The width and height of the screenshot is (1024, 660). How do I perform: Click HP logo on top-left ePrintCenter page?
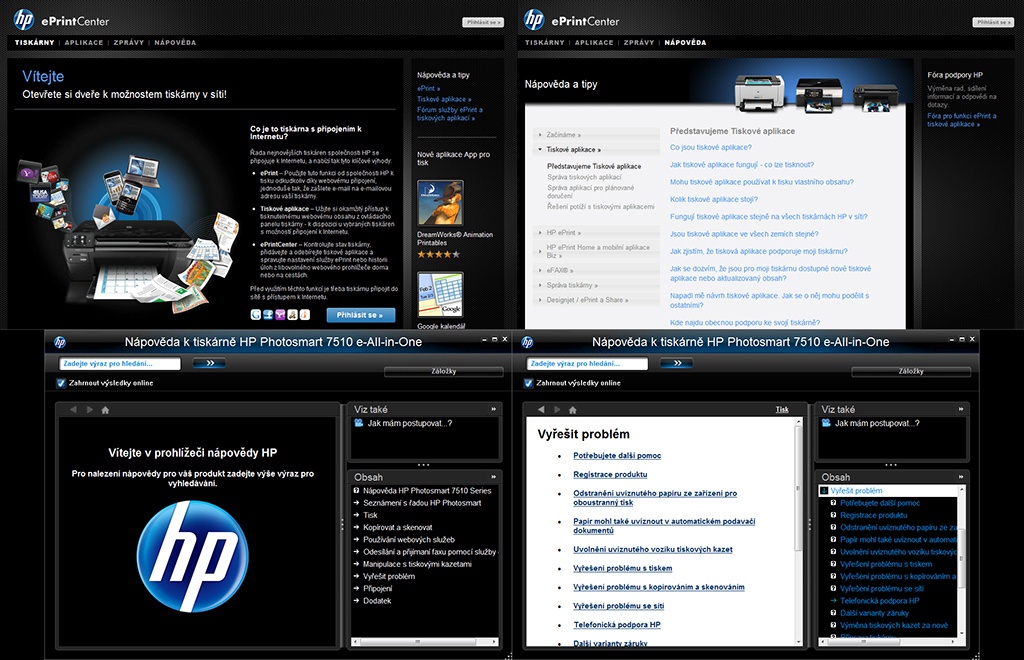pos(24,20)
